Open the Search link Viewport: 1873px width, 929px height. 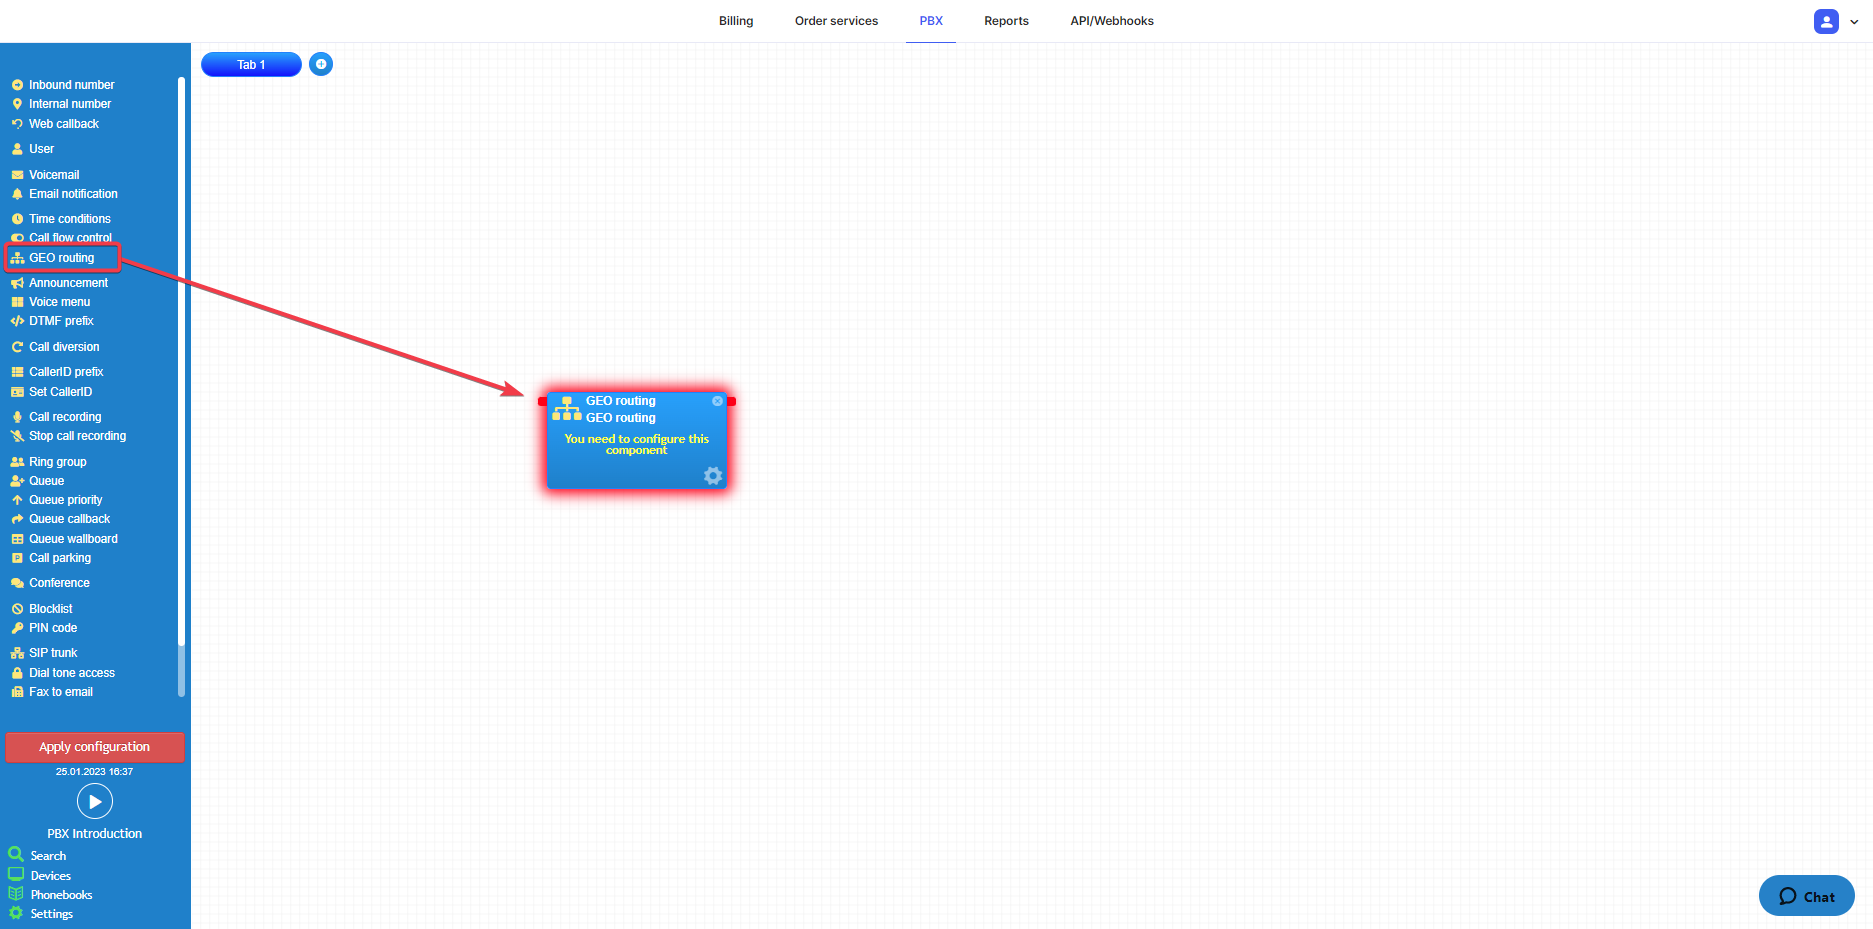click(x=48, y=856)
